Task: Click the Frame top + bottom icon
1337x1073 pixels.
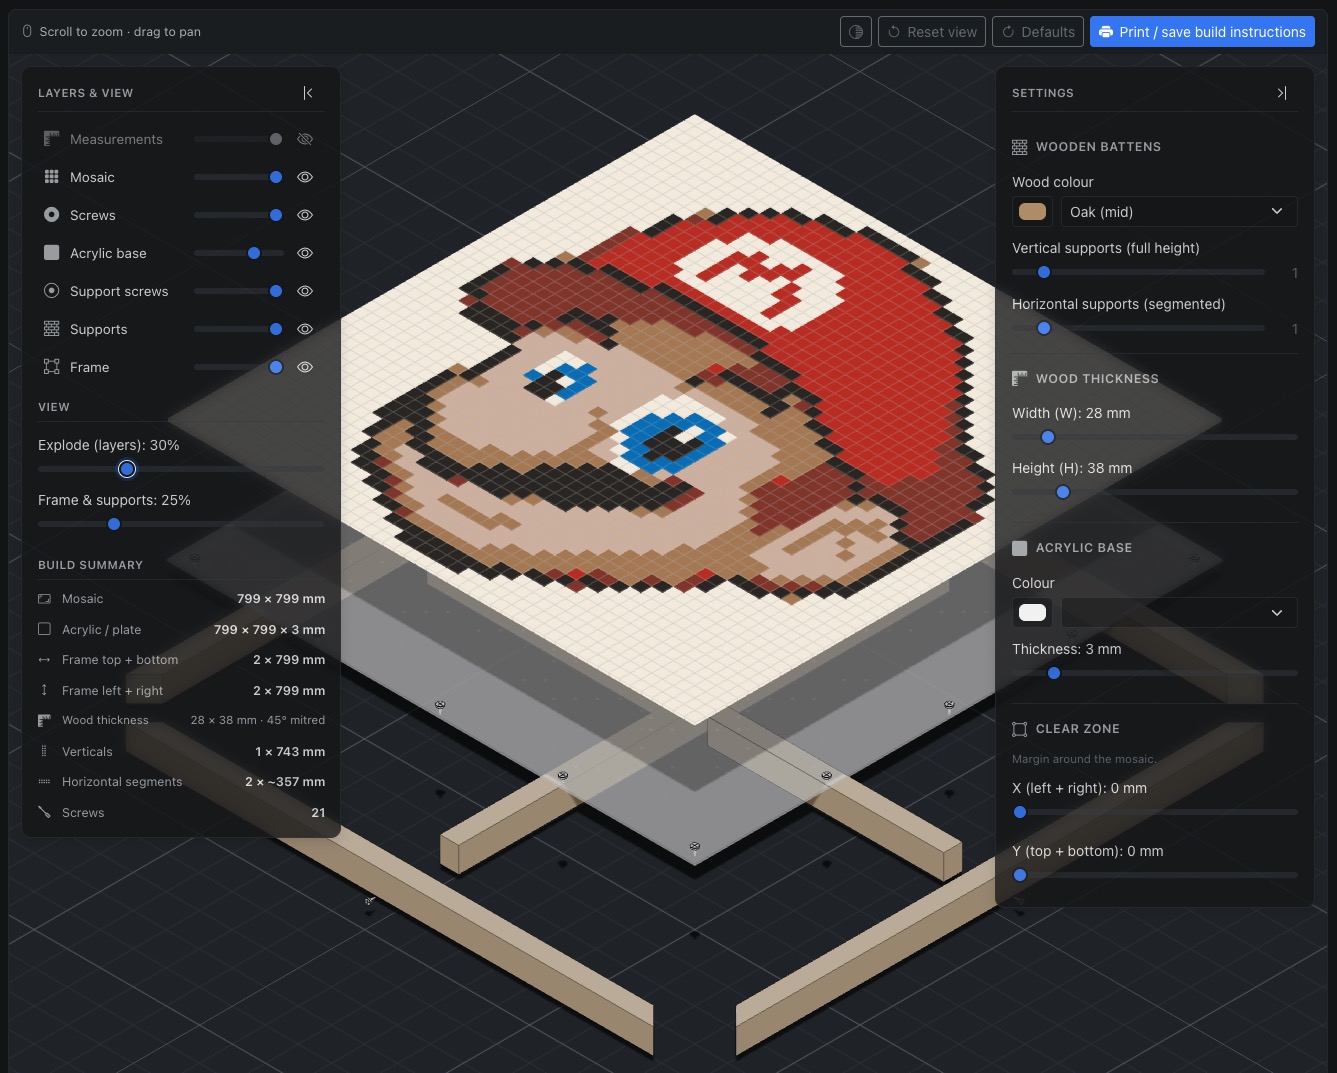Action: pos(44,660)
